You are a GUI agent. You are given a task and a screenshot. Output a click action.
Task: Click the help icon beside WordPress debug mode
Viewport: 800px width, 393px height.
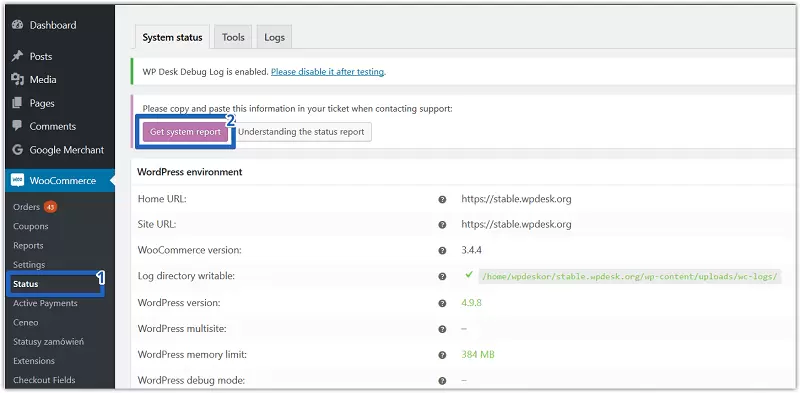pyautogui.click(x=442, y=381)
